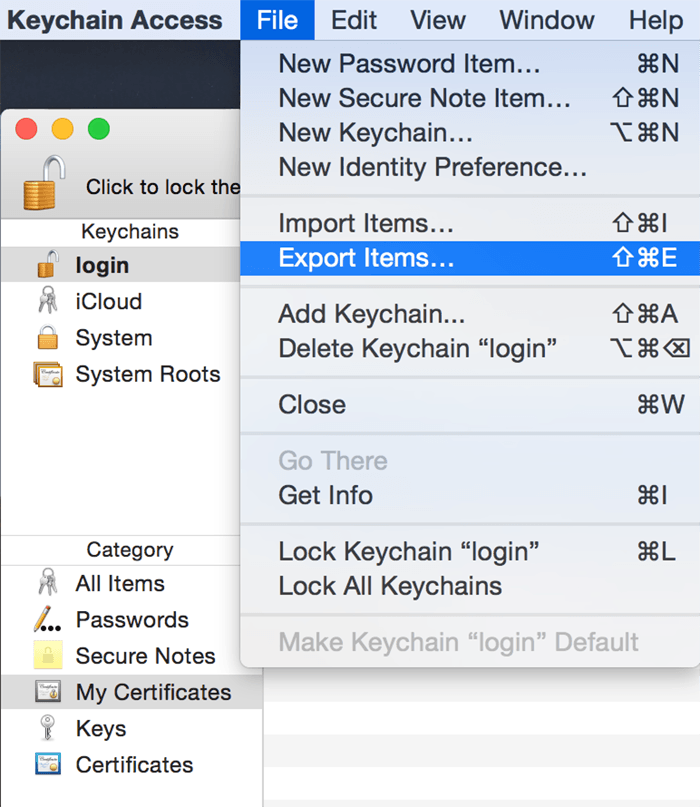Viewport: 700px width, 807px height.
Task: Select Add Keychain… from File menu
Action: coord(371,314)
